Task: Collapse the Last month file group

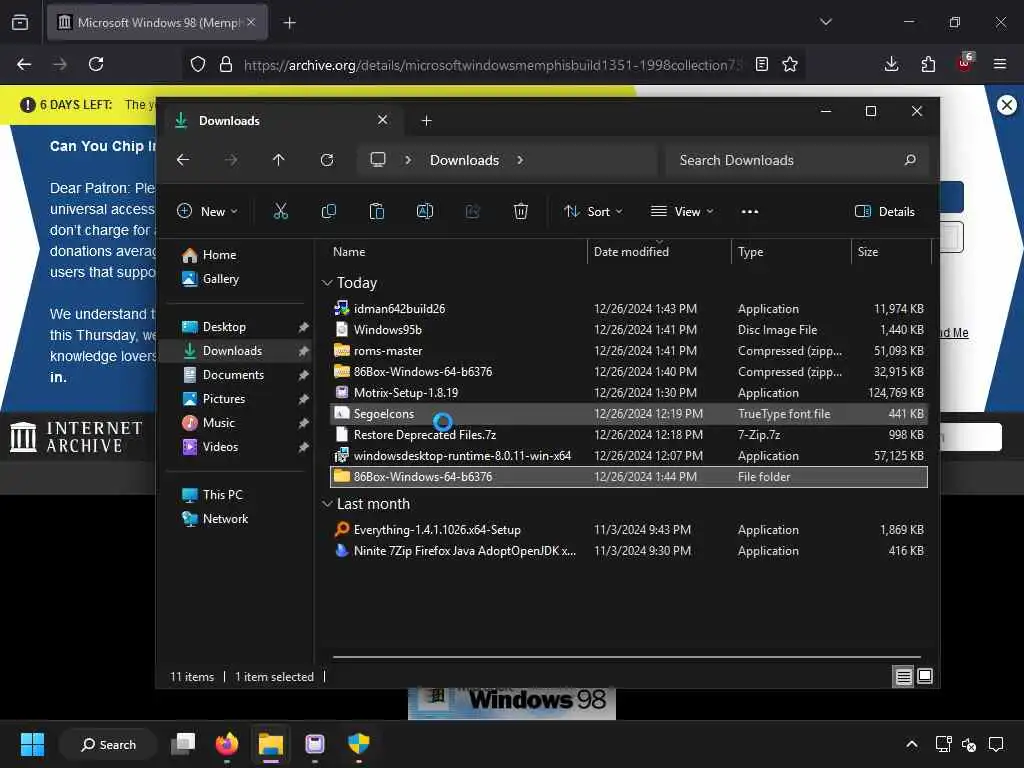Action: pyautogui.click(x=327, y=504)
